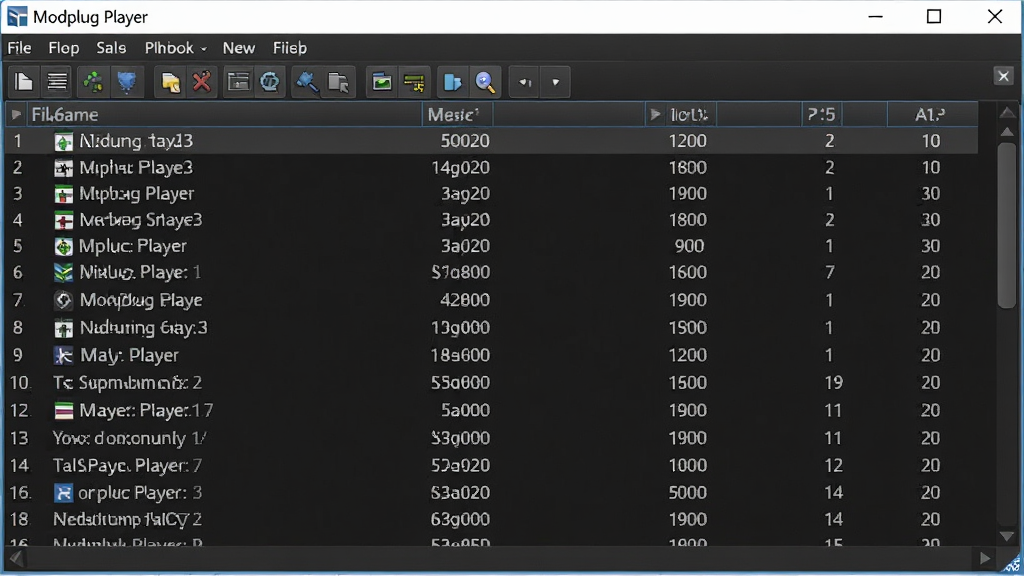
Task: Click the triangle left of lo'ü: header
Action: pyautogui.click(x=655, y=115)
